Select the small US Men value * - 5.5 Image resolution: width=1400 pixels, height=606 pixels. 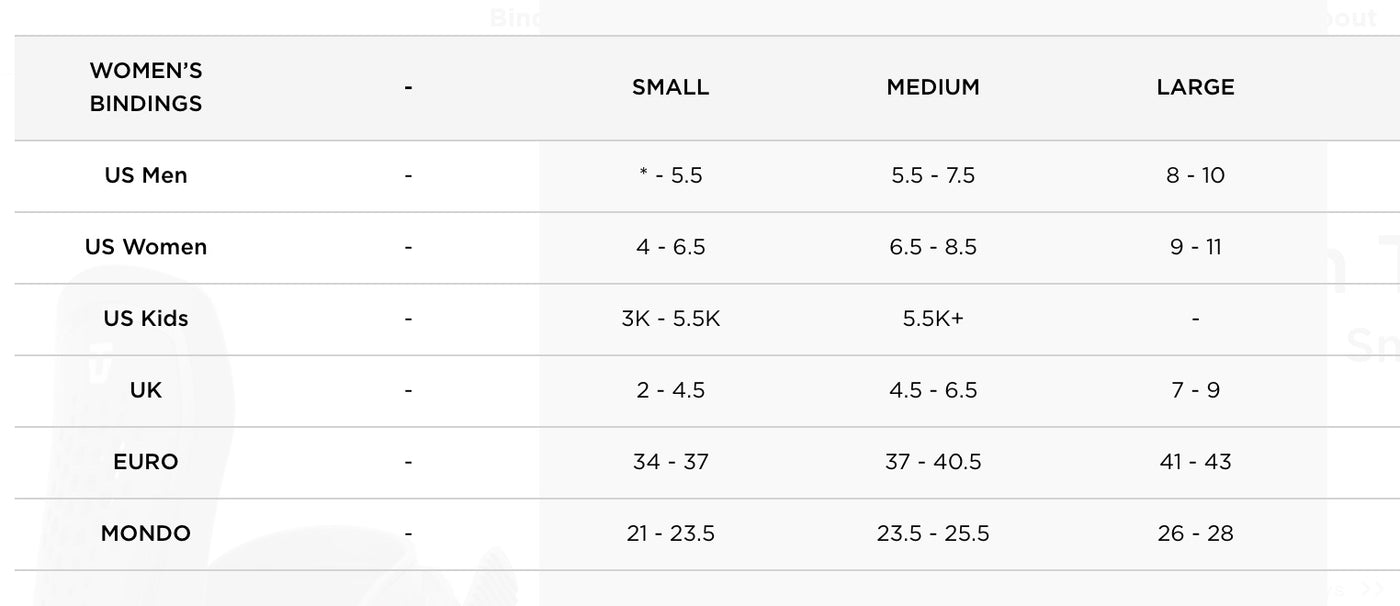(670, 176)
